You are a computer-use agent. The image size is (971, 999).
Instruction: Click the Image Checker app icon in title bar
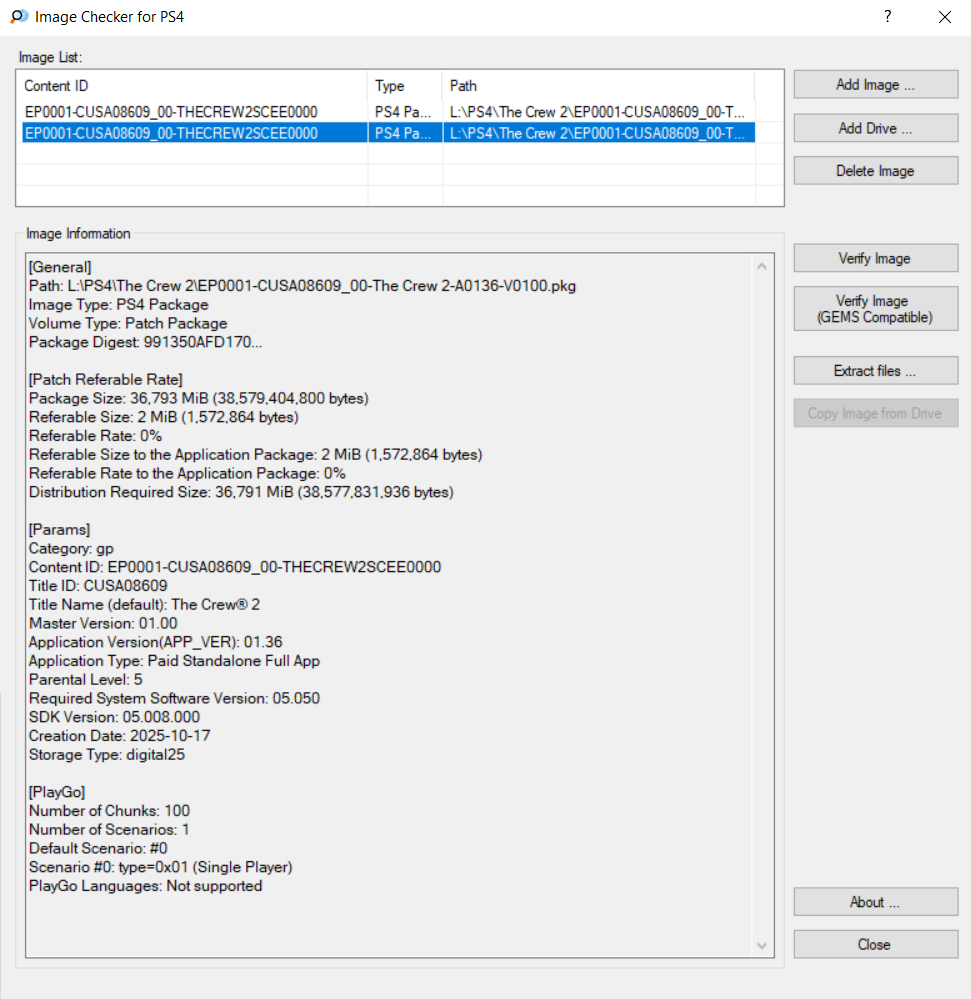click(18, 17)
